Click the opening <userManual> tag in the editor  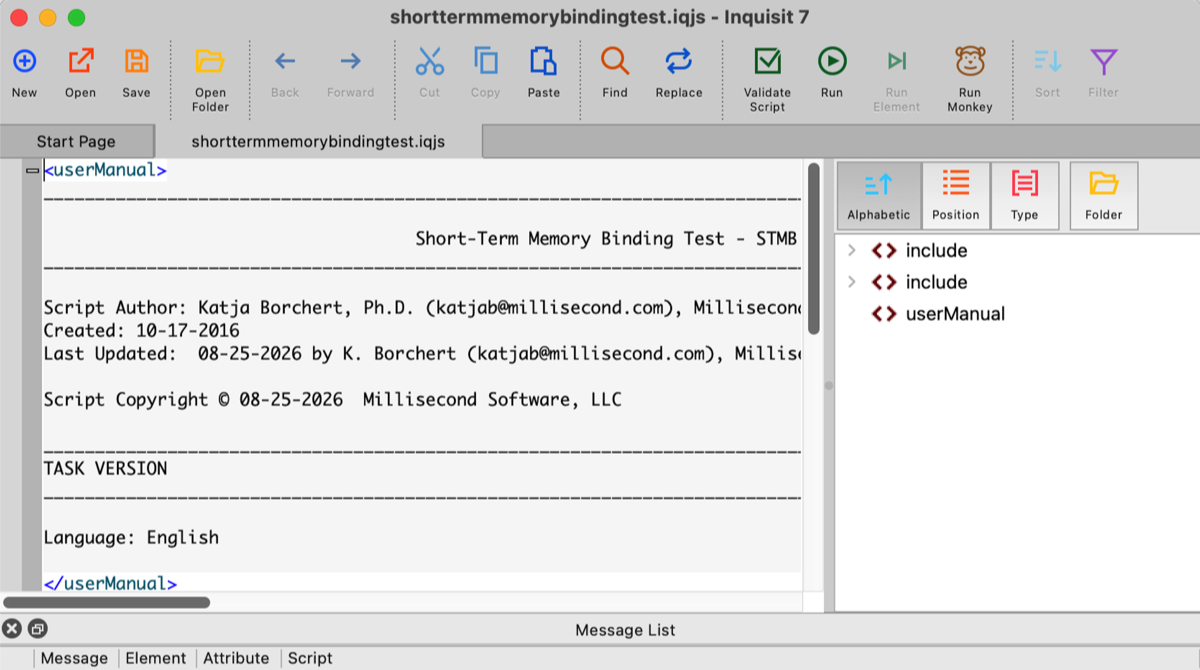tap(105, 170)
